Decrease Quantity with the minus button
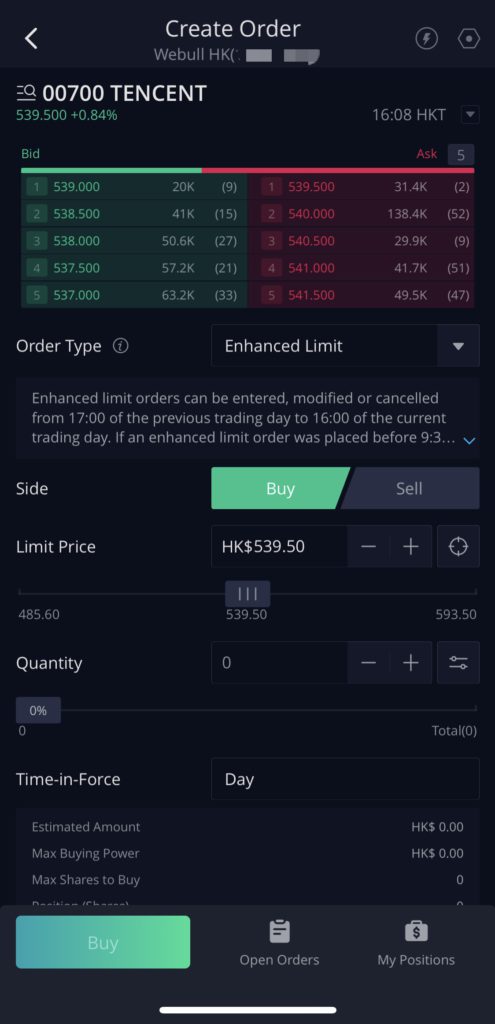 (x=368, y=662)
